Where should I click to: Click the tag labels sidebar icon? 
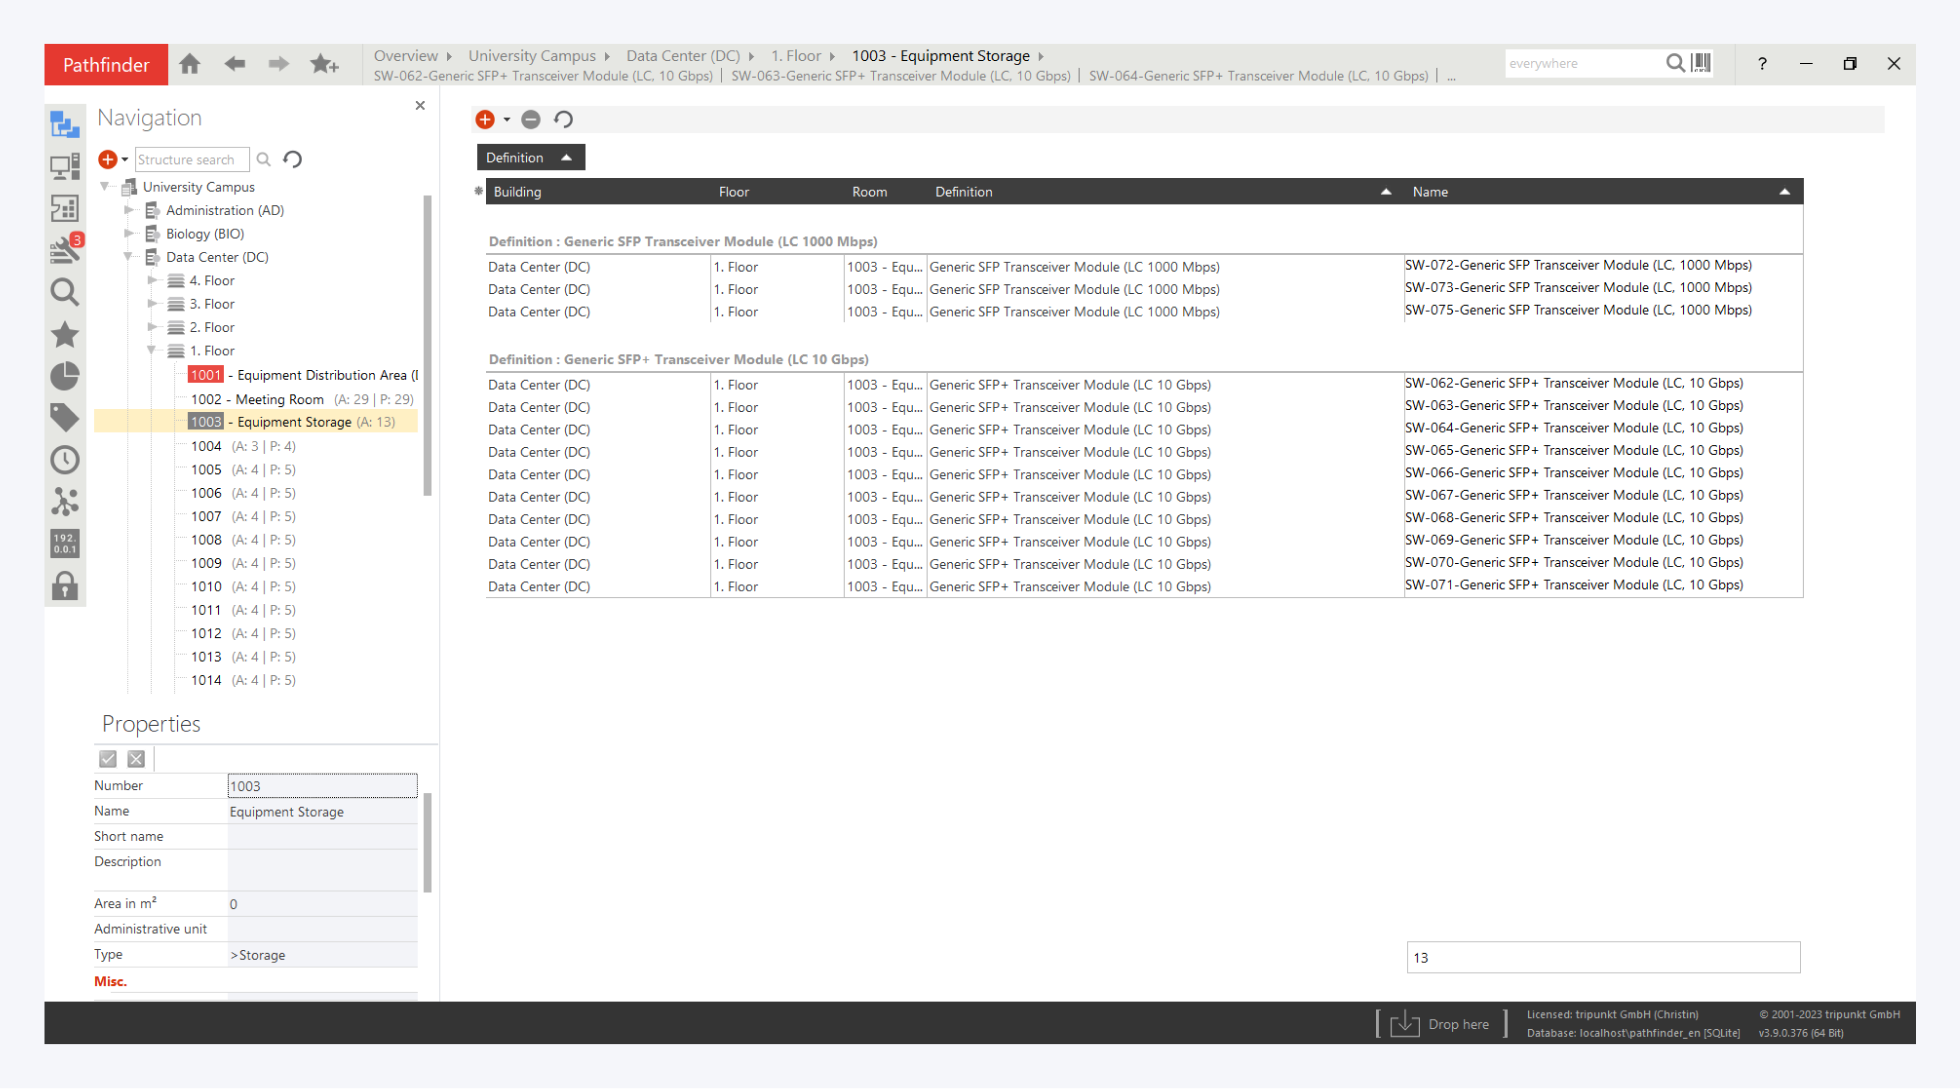click(65, 417)
